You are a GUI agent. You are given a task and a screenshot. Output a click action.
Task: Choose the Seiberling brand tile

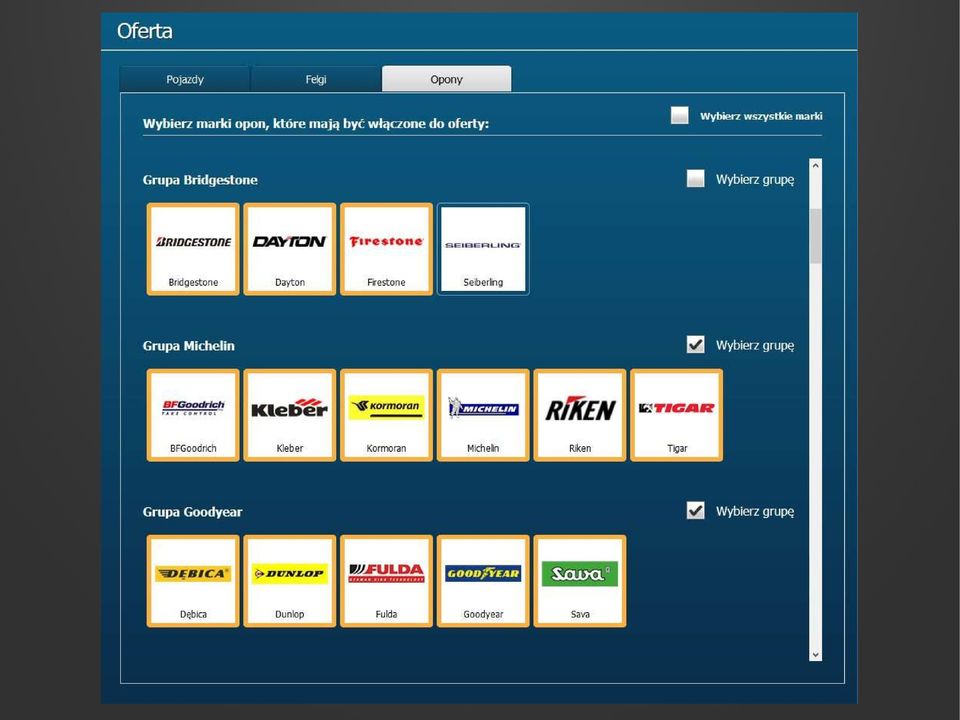483,249
